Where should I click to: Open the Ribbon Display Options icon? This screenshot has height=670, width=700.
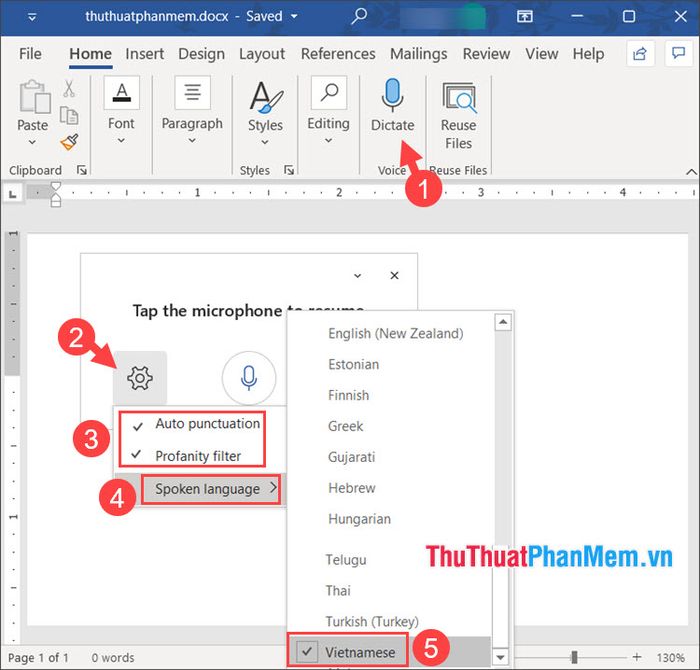tap(525, 17)
